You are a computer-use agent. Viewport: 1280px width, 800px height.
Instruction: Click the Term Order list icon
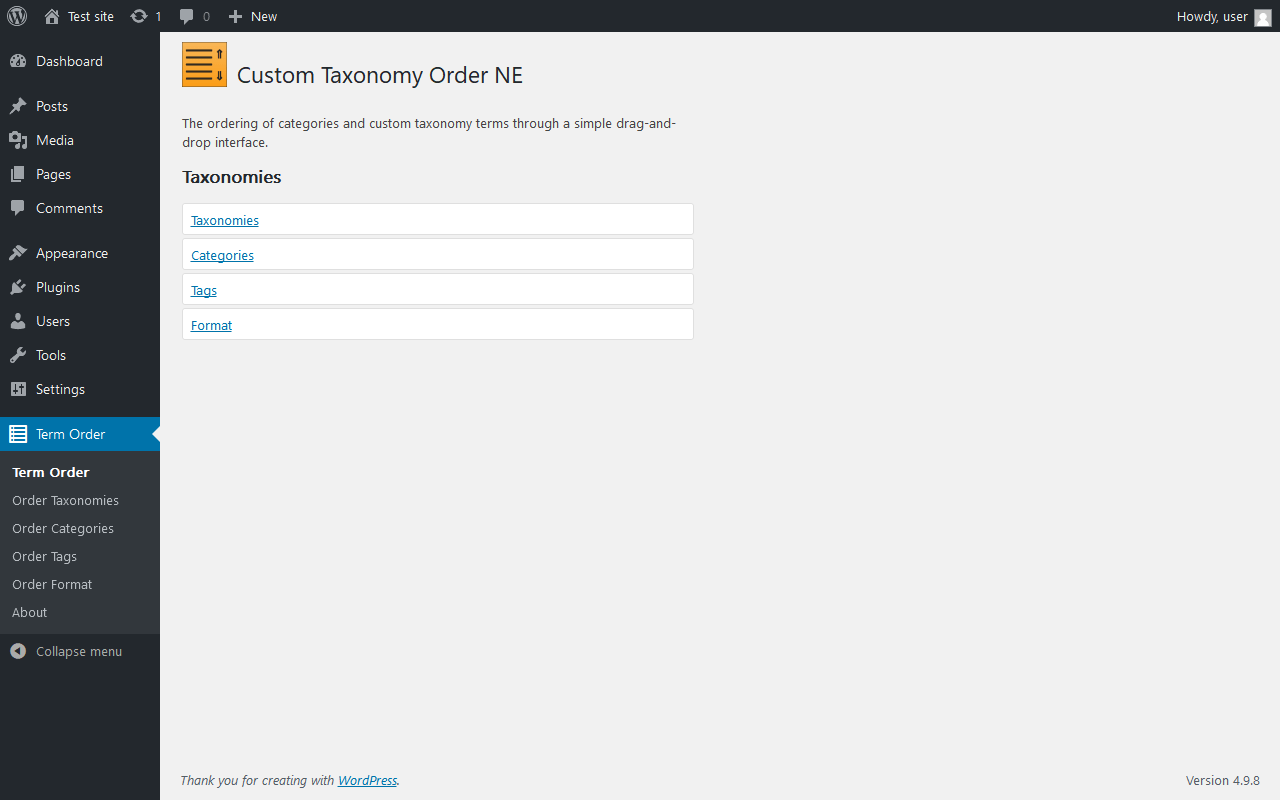tap(18, 434)
